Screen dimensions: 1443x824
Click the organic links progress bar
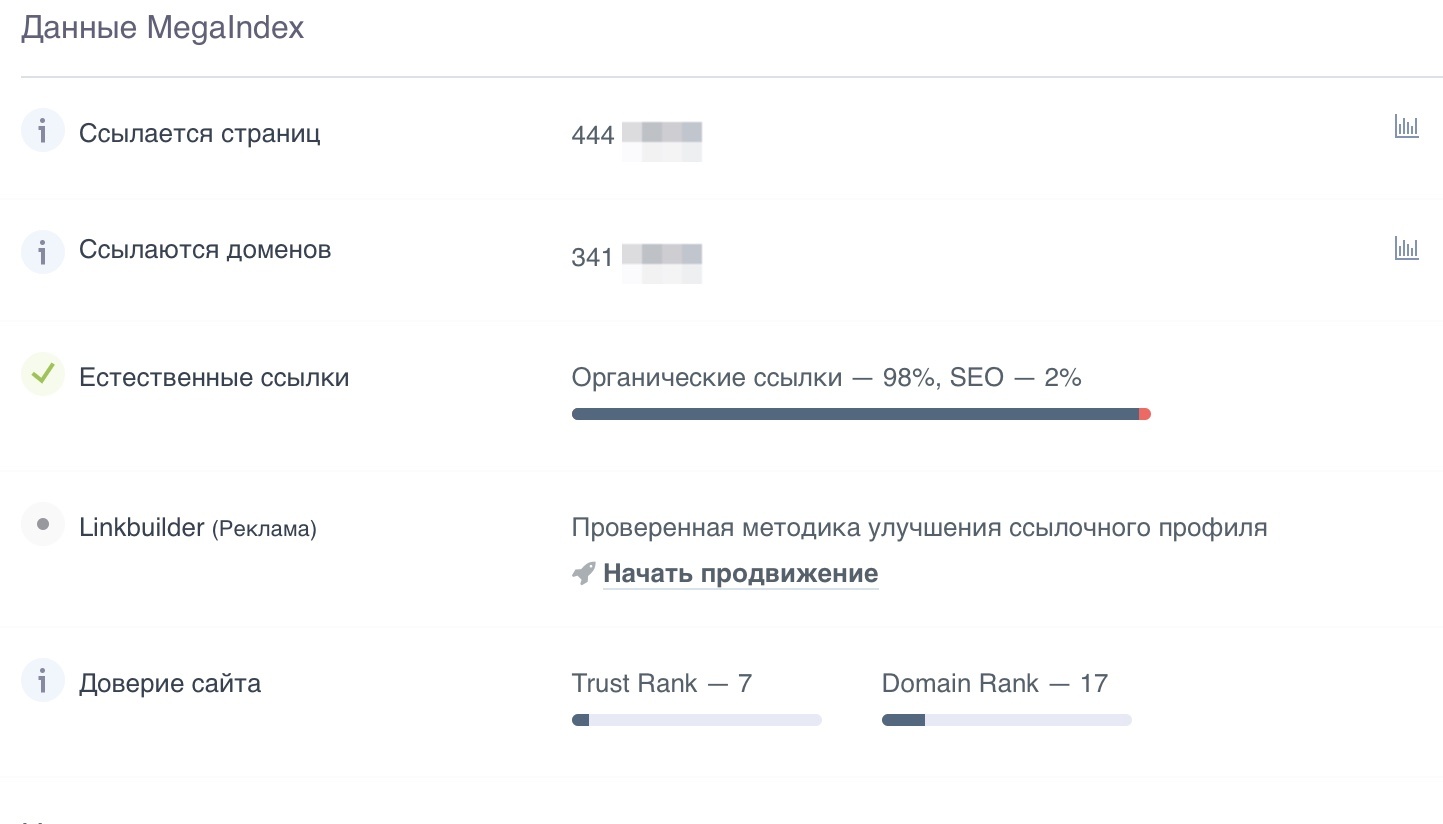861,414
